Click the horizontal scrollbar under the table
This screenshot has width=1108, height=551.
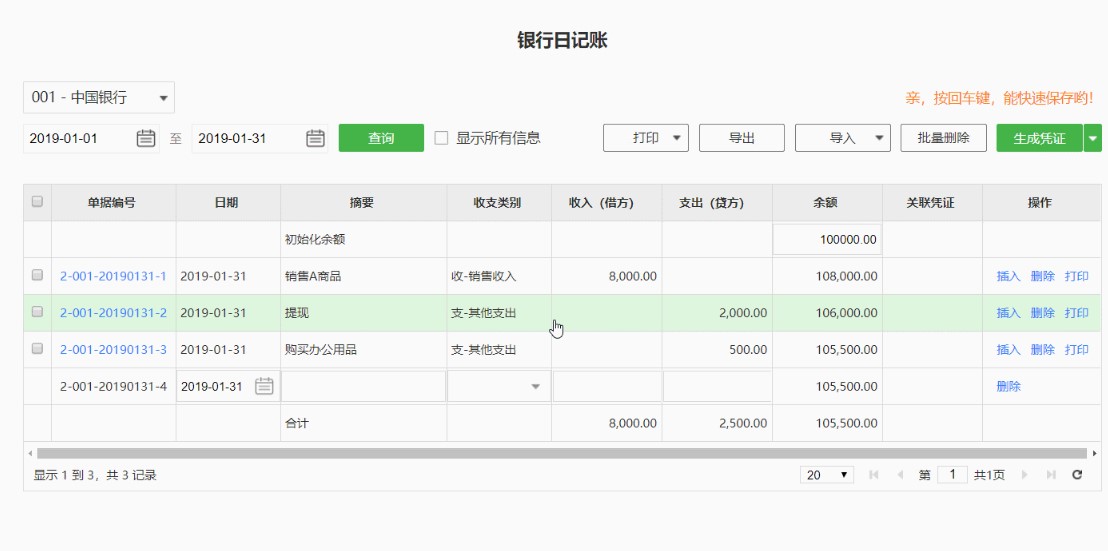[560, 453]
